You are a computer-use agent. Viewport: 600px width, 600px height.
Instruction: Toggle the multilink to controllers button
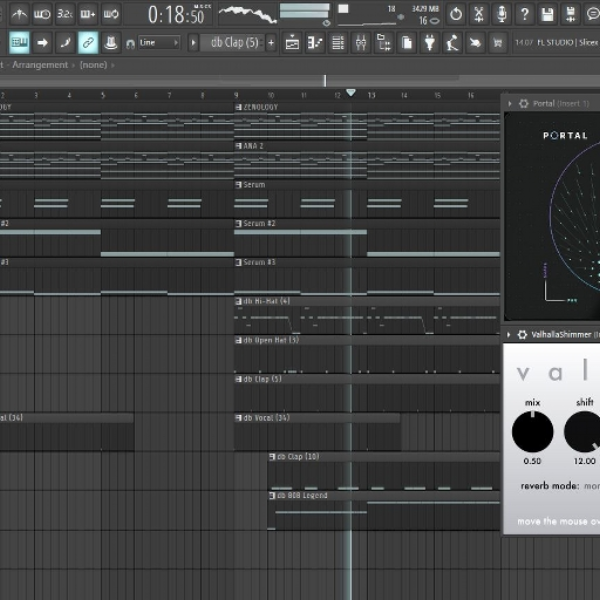pyautogui.click(x=88, y=42)
